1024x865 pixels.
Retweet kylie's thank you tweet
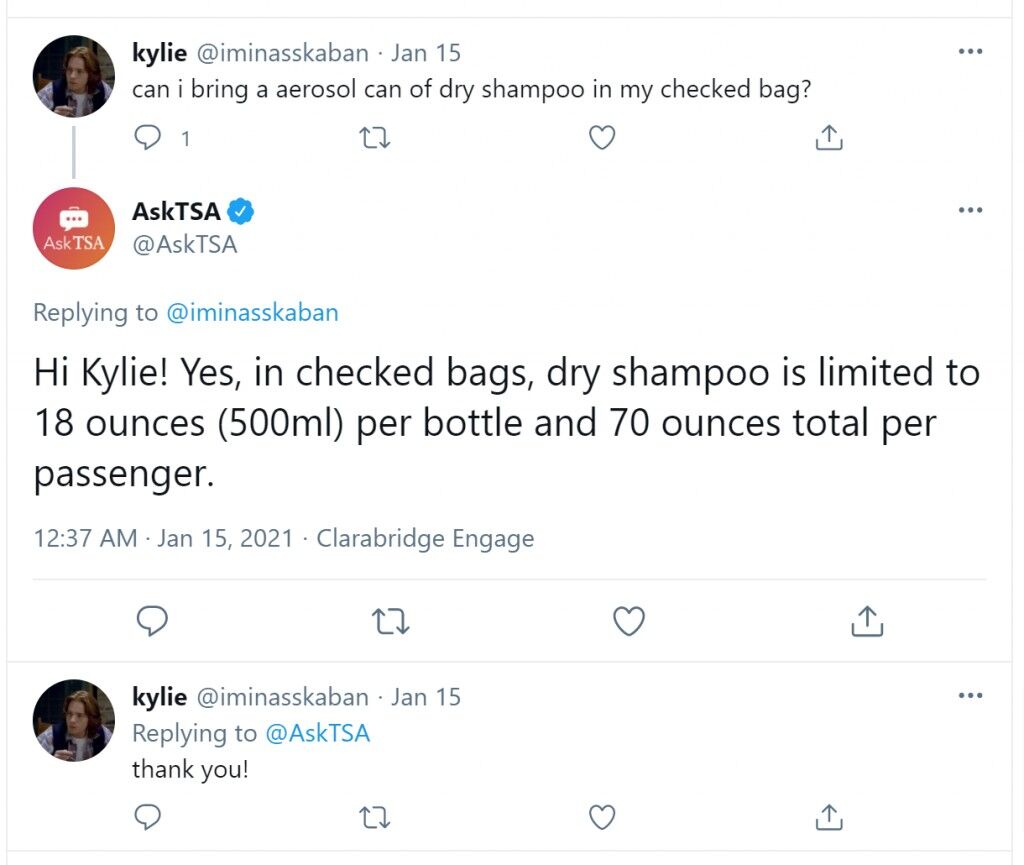coord(375,817)
